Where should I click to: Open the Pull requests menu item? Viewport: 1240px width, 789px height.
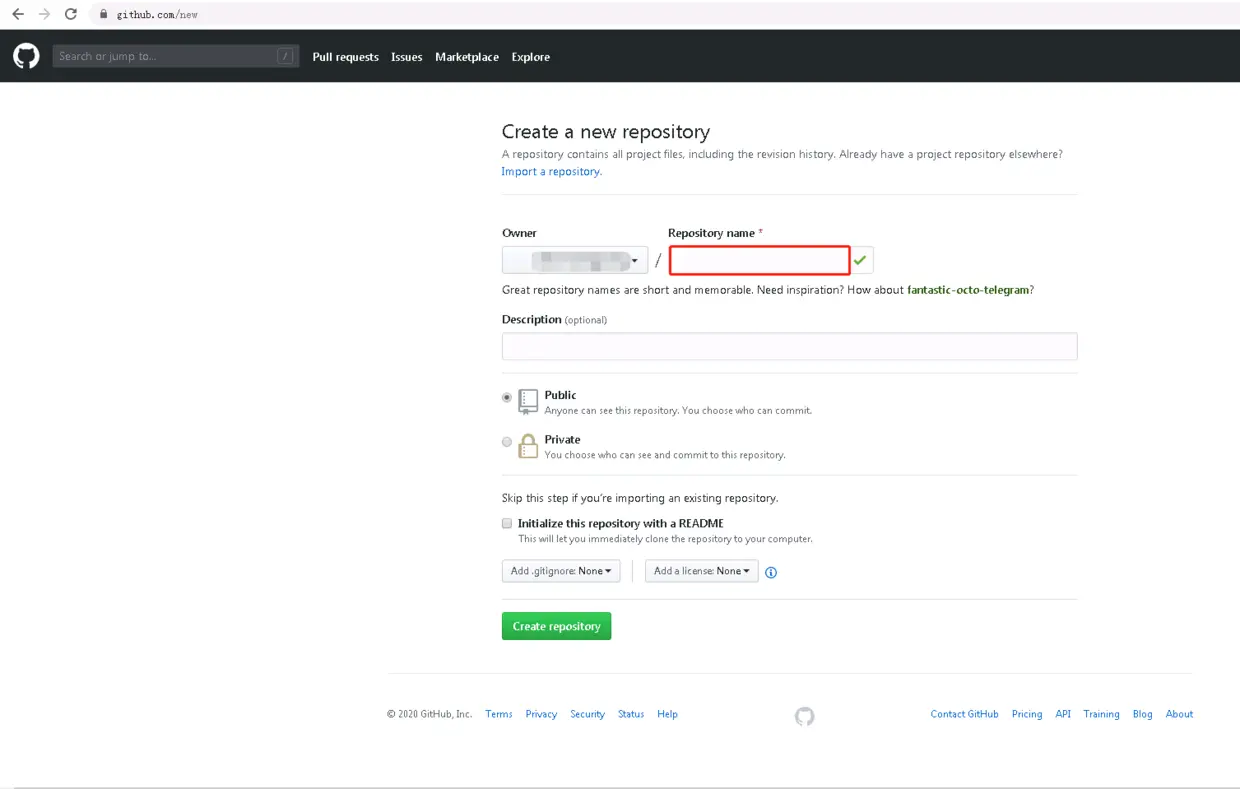345,57
